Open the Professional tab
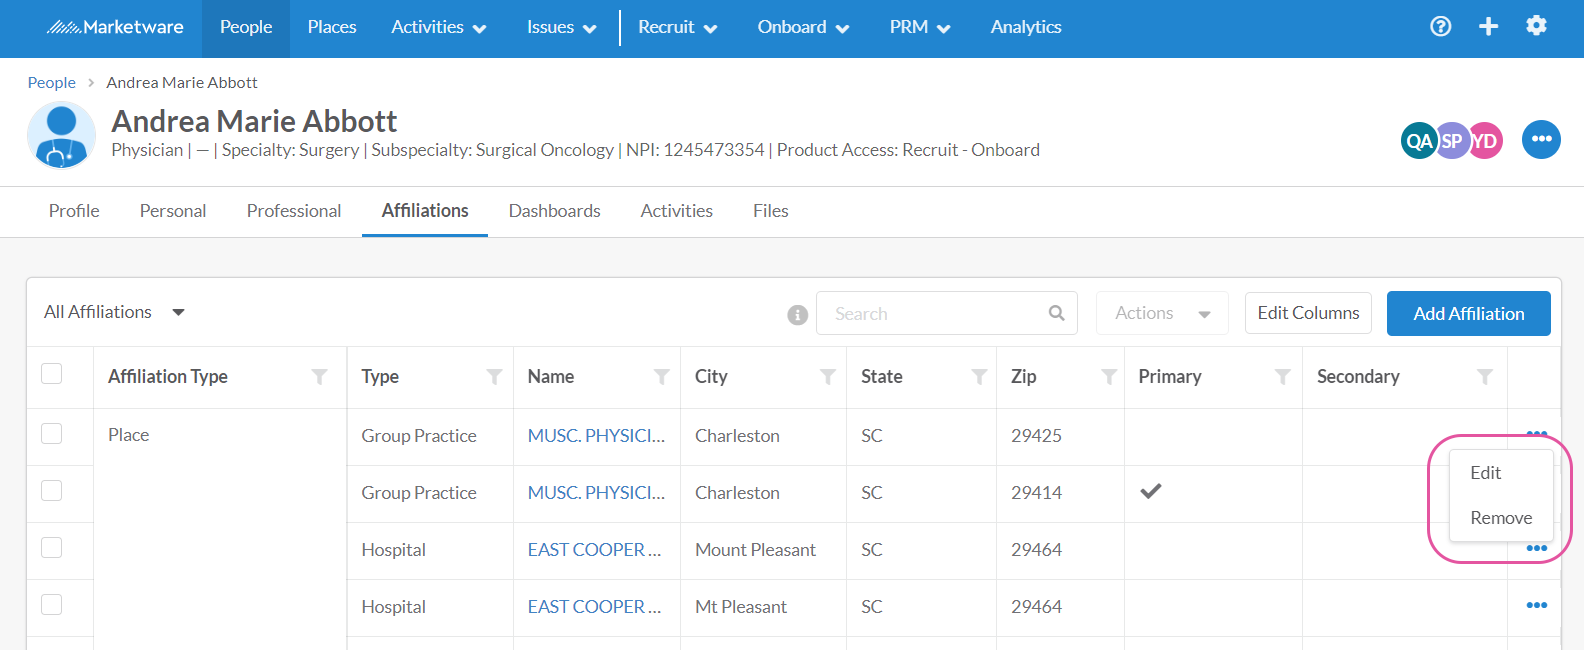This screenshot has height=650, width=1584. click(x=294, y=211)
